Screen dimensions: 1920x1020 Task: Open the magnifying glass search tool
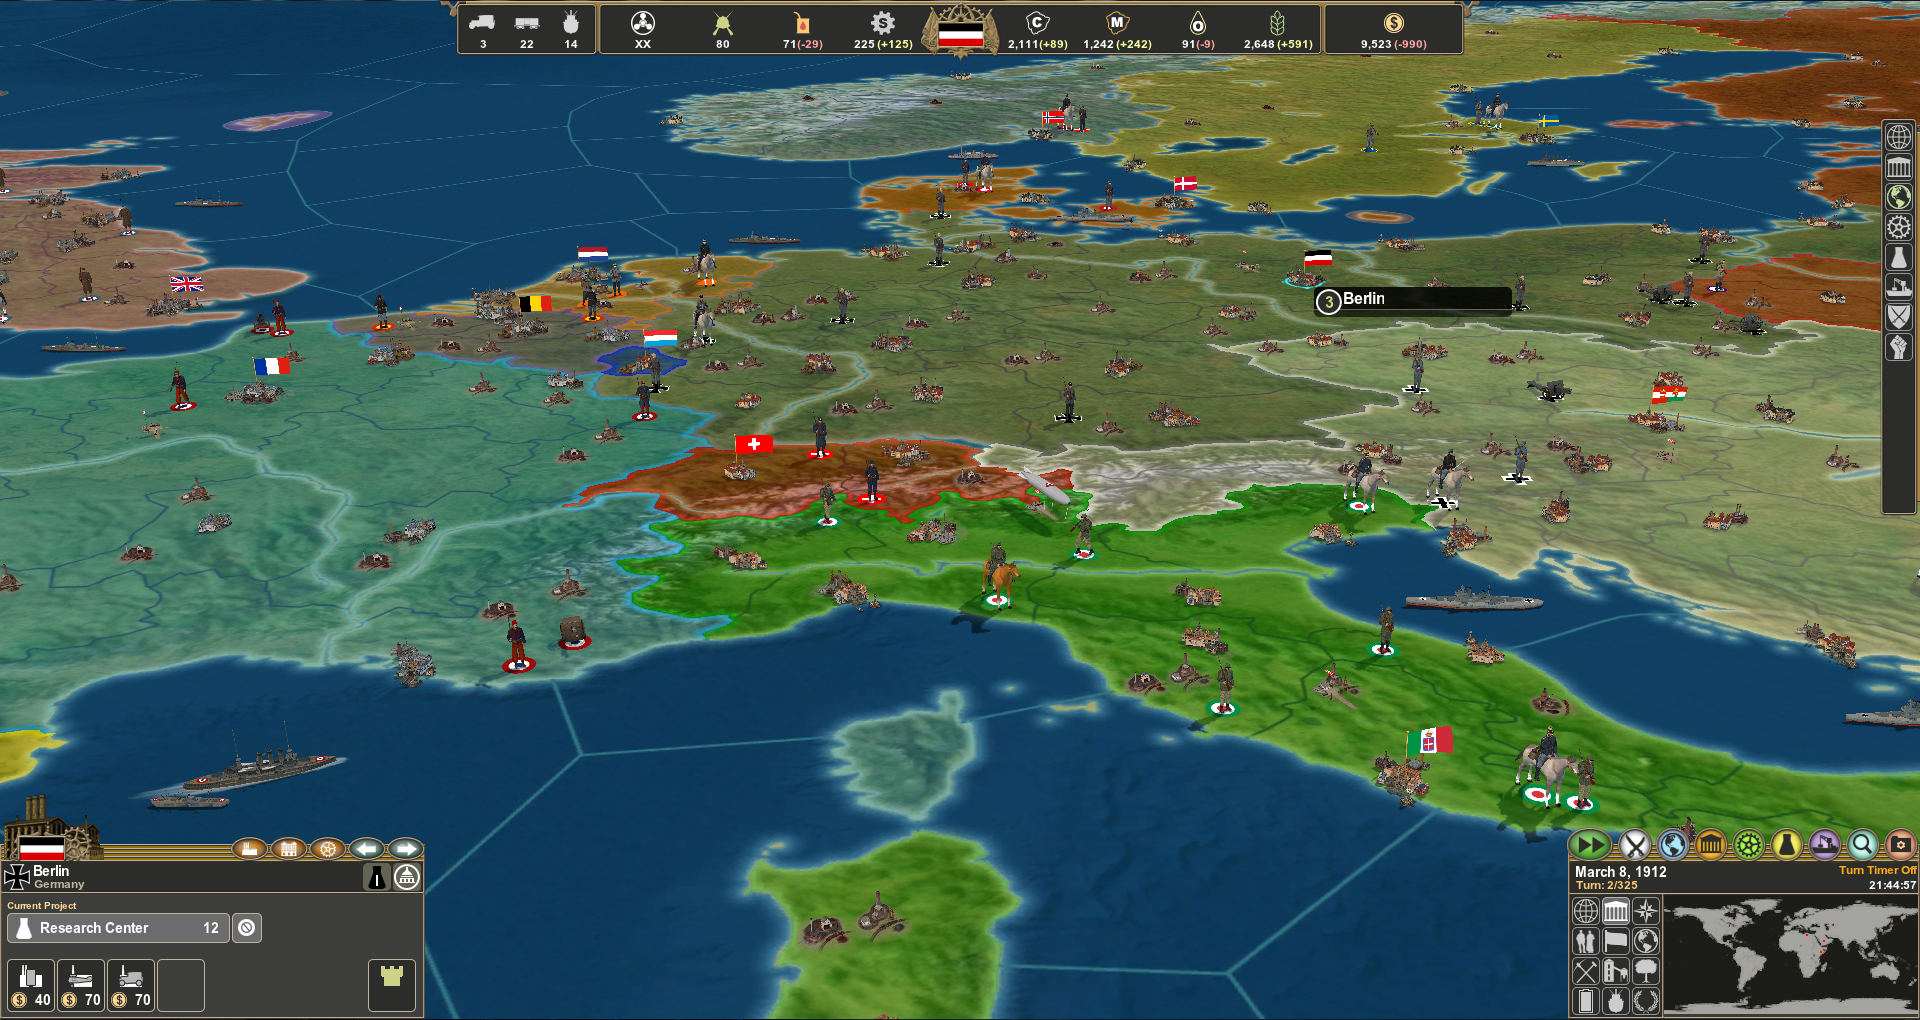(x=1862, y=845)
